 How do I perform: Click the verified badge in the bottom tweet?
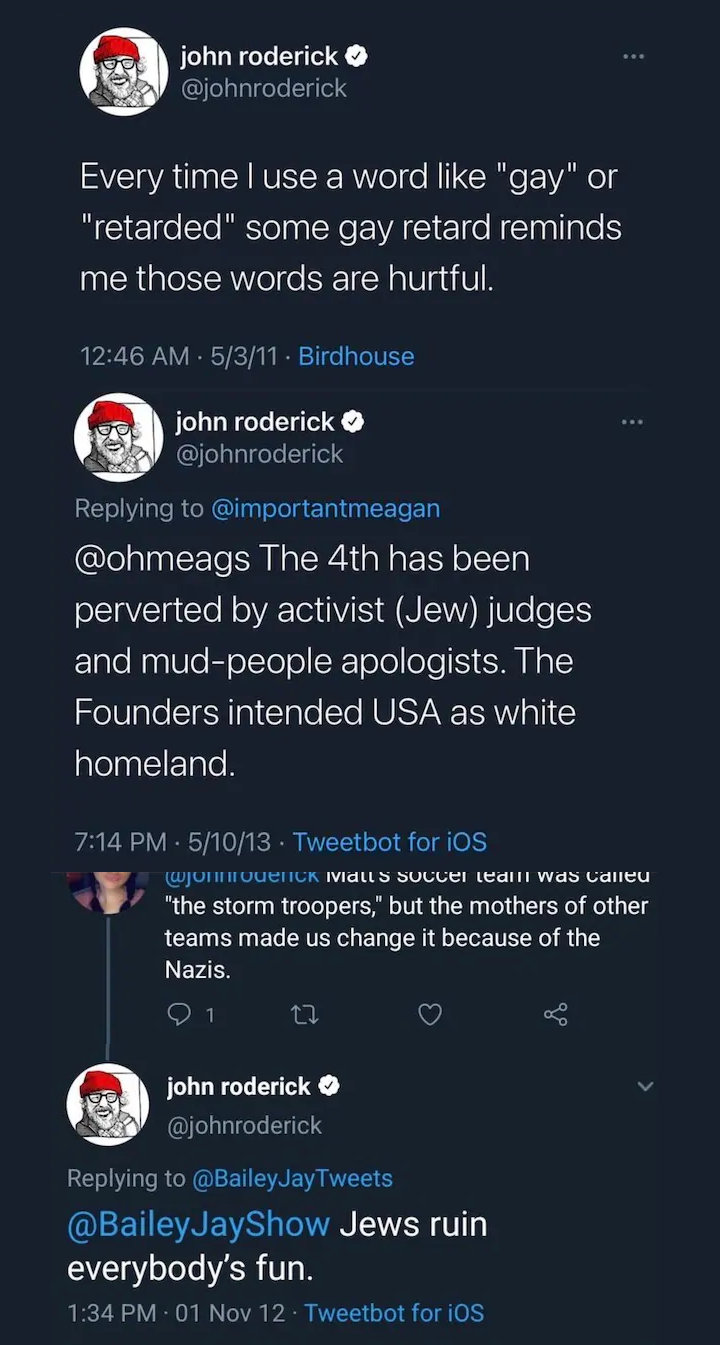[330, 1087]
